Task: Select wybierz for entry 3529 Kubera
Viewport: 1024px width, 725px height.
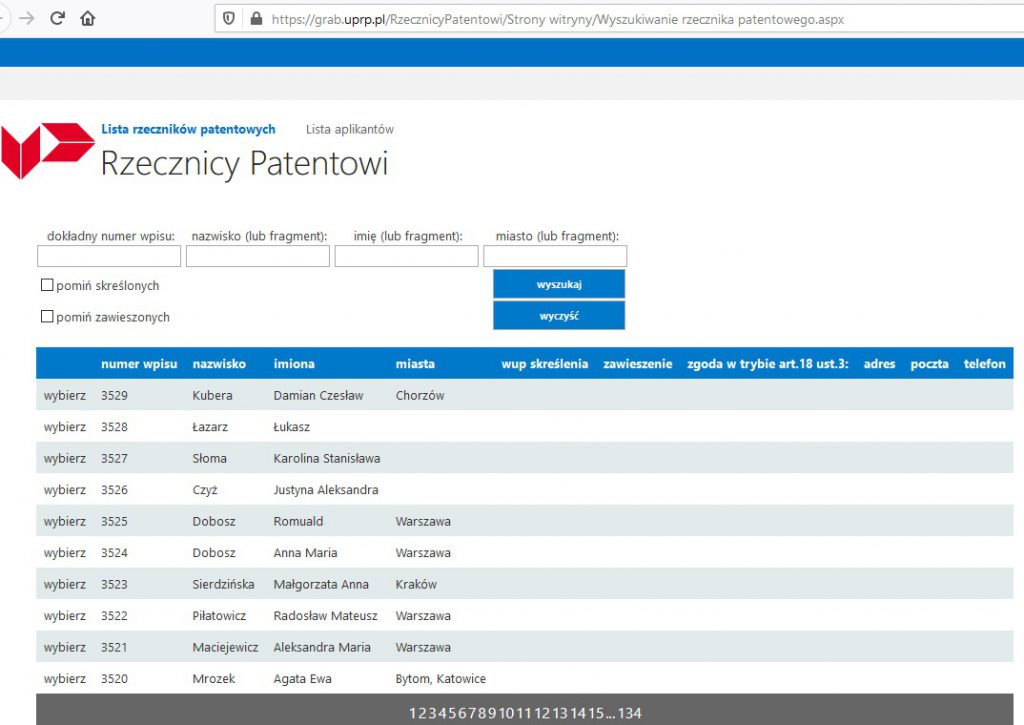Action: click(x=65, y=395)
